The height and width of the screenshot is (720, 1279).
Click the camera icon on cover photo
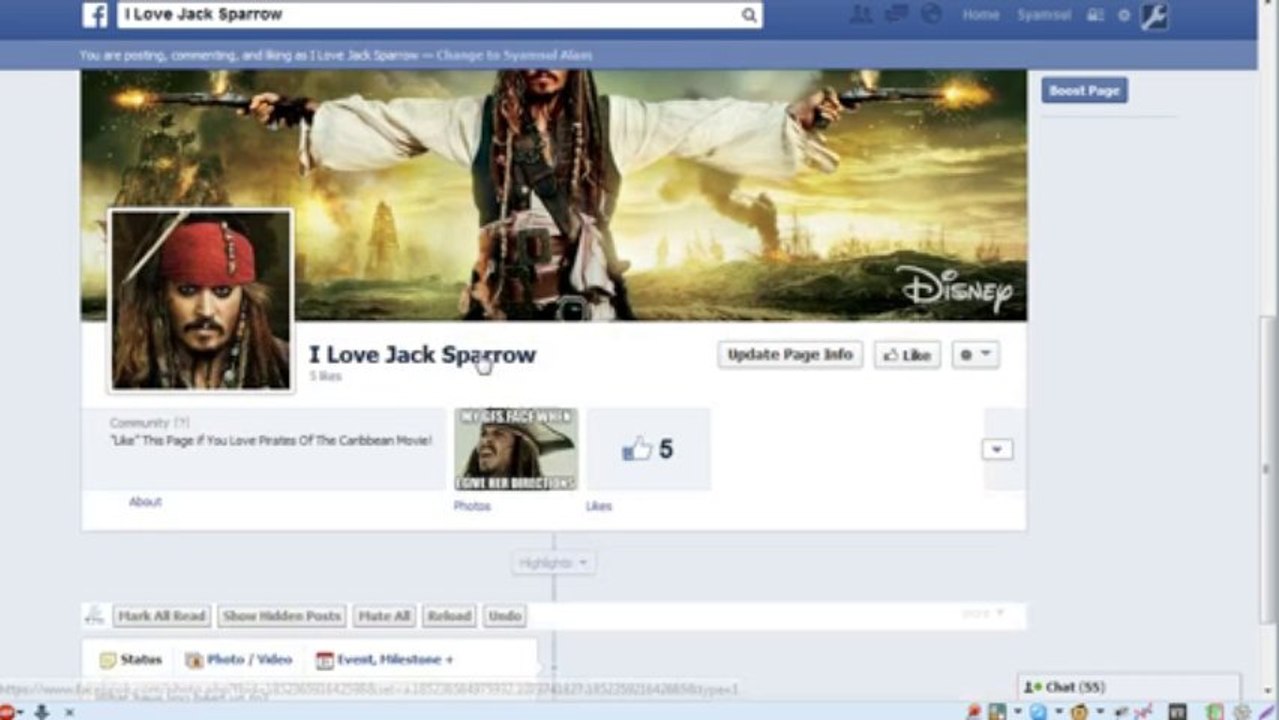point(572,308)
